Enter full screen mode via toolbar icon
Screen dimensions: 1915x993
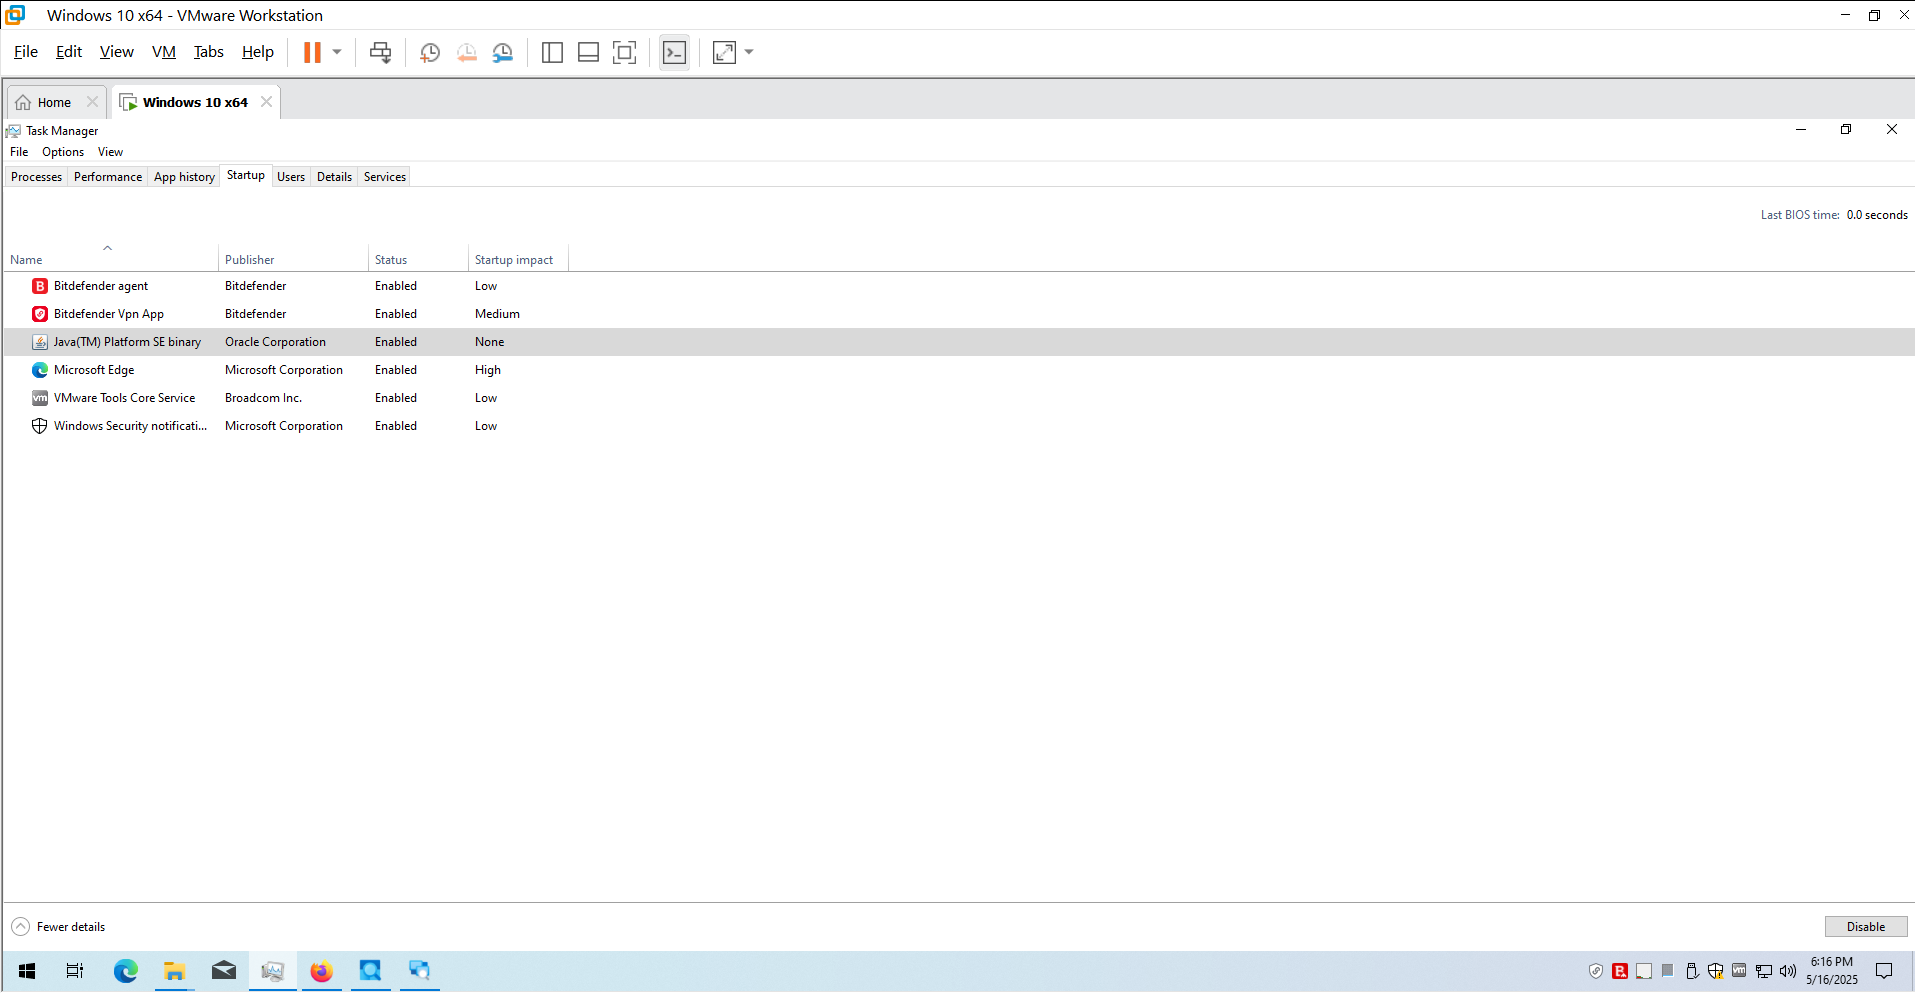[625, 52]
